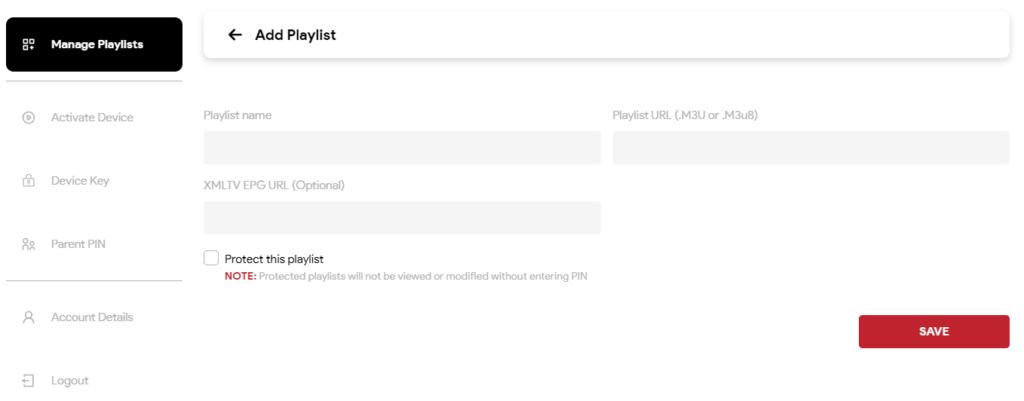Click the Logout door-arrow icon
The height and width of the screenshot is (401, 1024).
(29, 380)
